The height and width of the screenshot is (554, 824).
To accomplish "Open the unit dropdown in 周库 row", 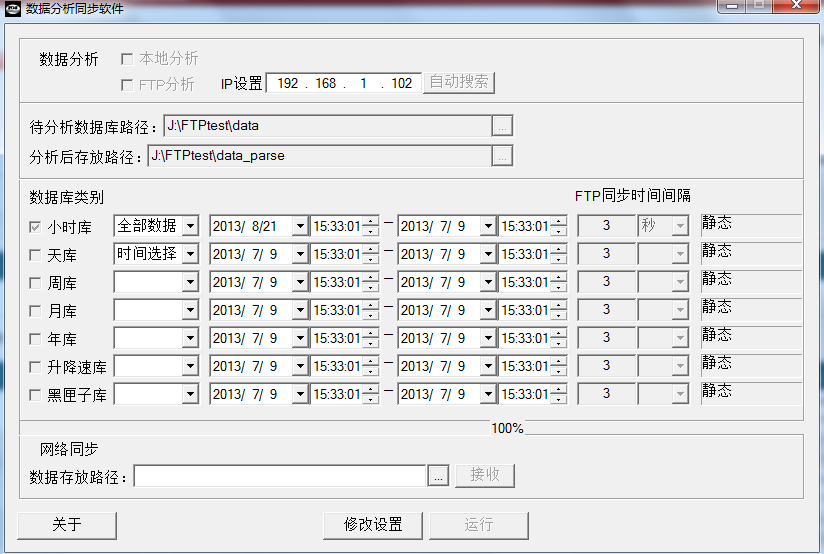I will tap(680, 282).
